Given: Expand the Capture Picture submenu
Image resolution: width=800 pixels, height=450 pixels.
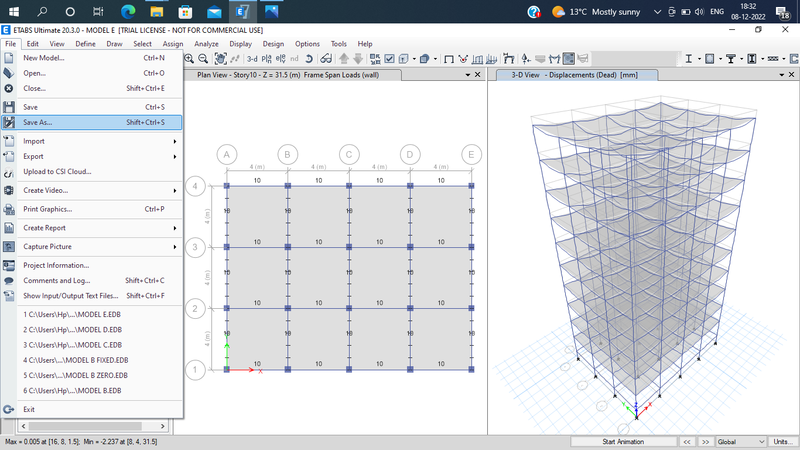Looking at the screenshot, I should coord(175,246).
